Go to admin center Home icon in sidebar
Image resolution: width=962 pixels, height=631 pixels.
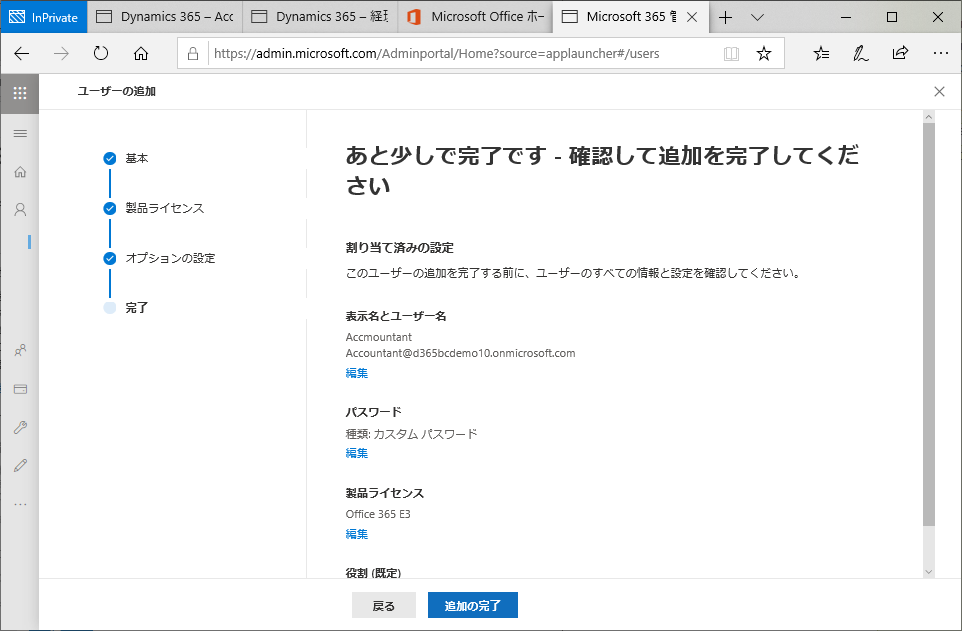click(19, 172)
